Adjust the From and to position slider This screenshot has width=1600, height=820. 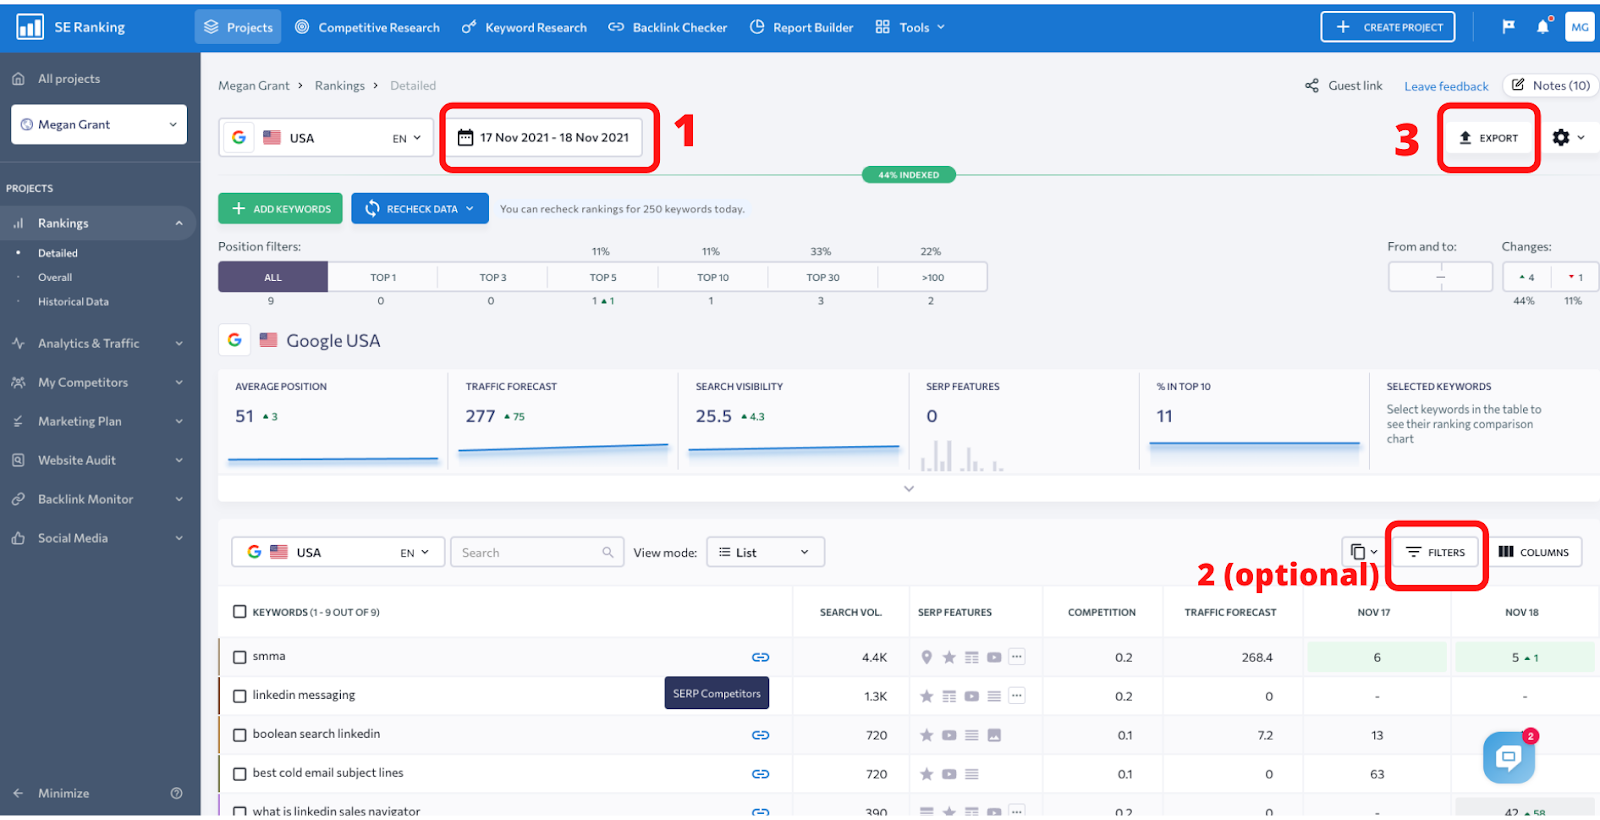coord(1441,277)
